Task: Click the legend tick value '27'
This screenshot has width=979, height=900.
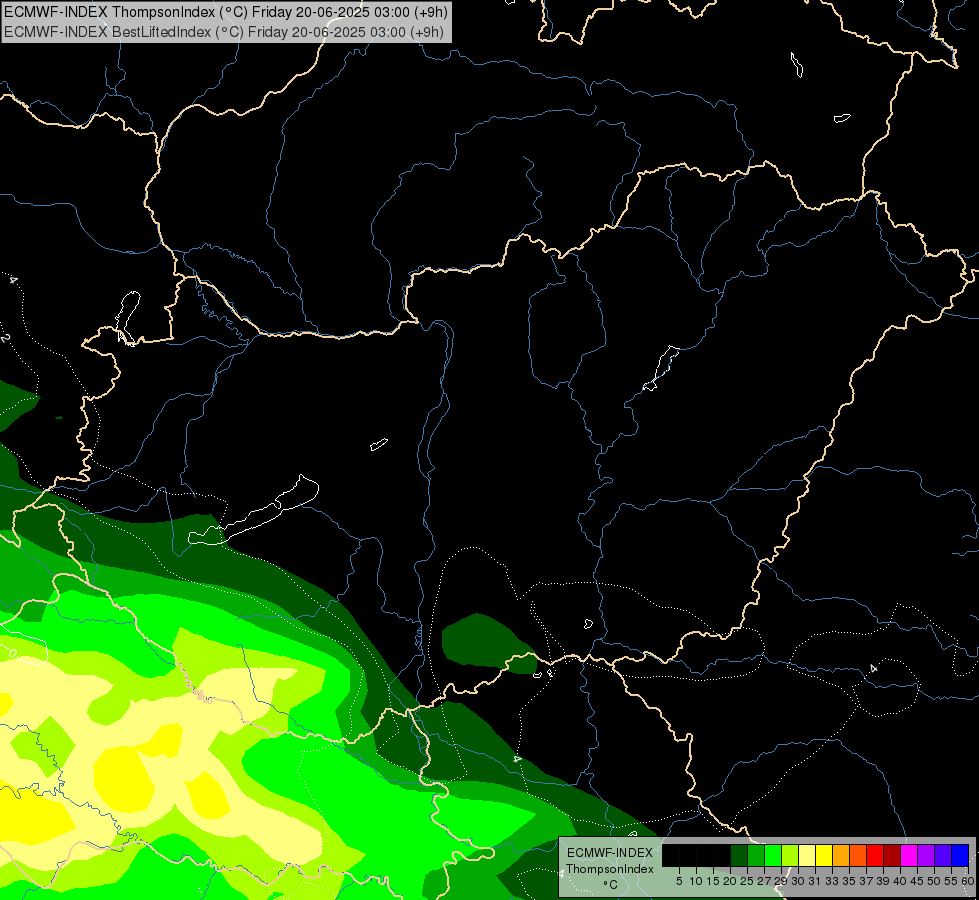Action: (x=764, y=881)
